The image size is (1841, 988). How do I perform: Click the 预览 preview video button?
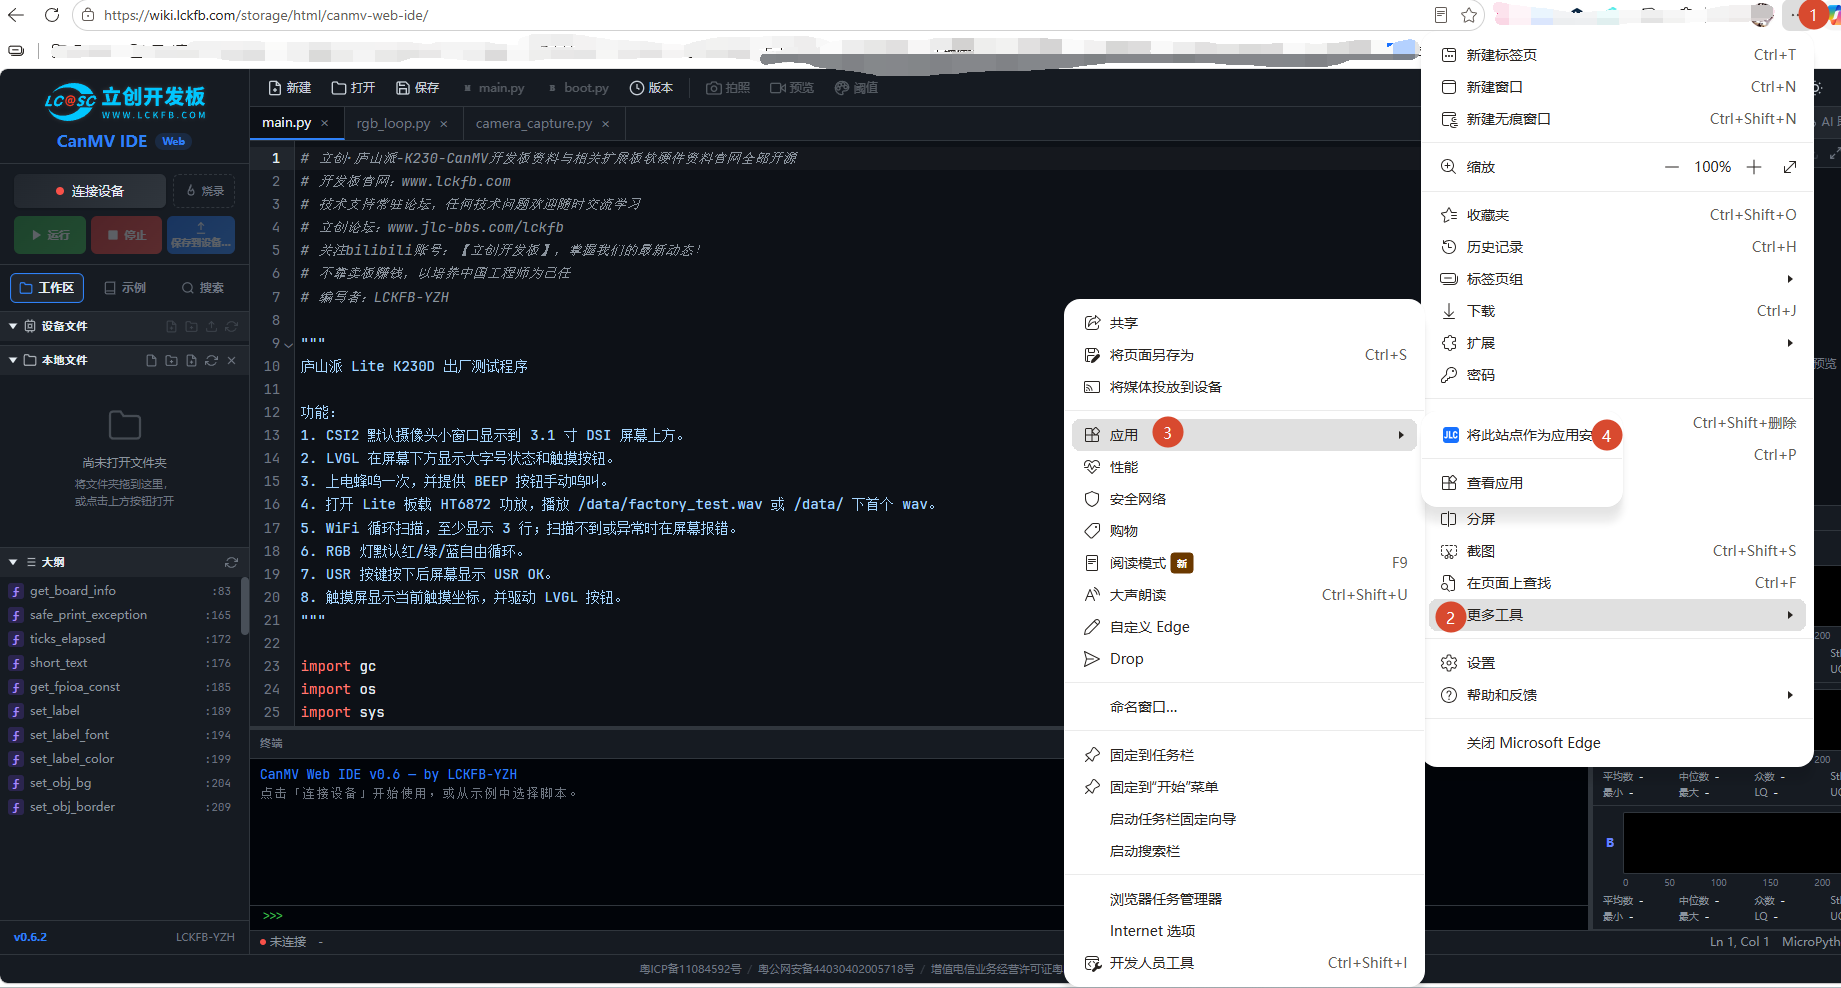point(792,88)
